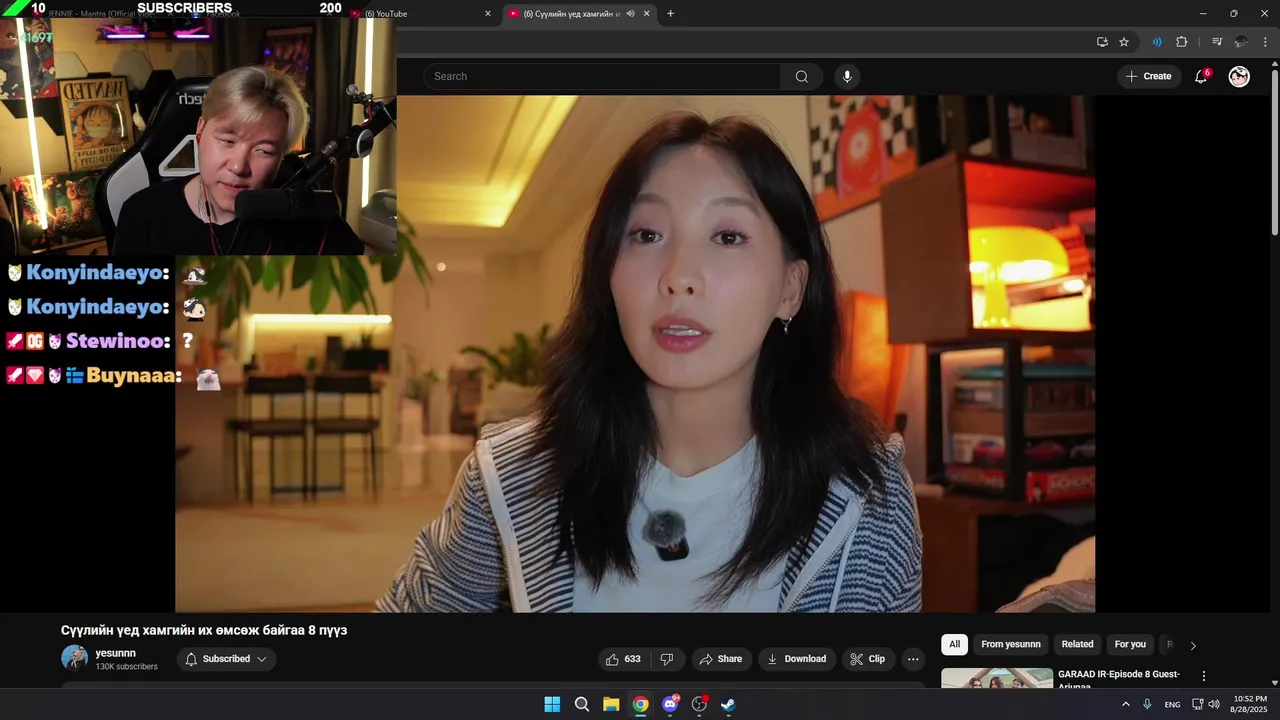The width and height of the screenshot is (1280, 720).
Task: Show more filter chips with right arrow
Action: [1192, 645]
